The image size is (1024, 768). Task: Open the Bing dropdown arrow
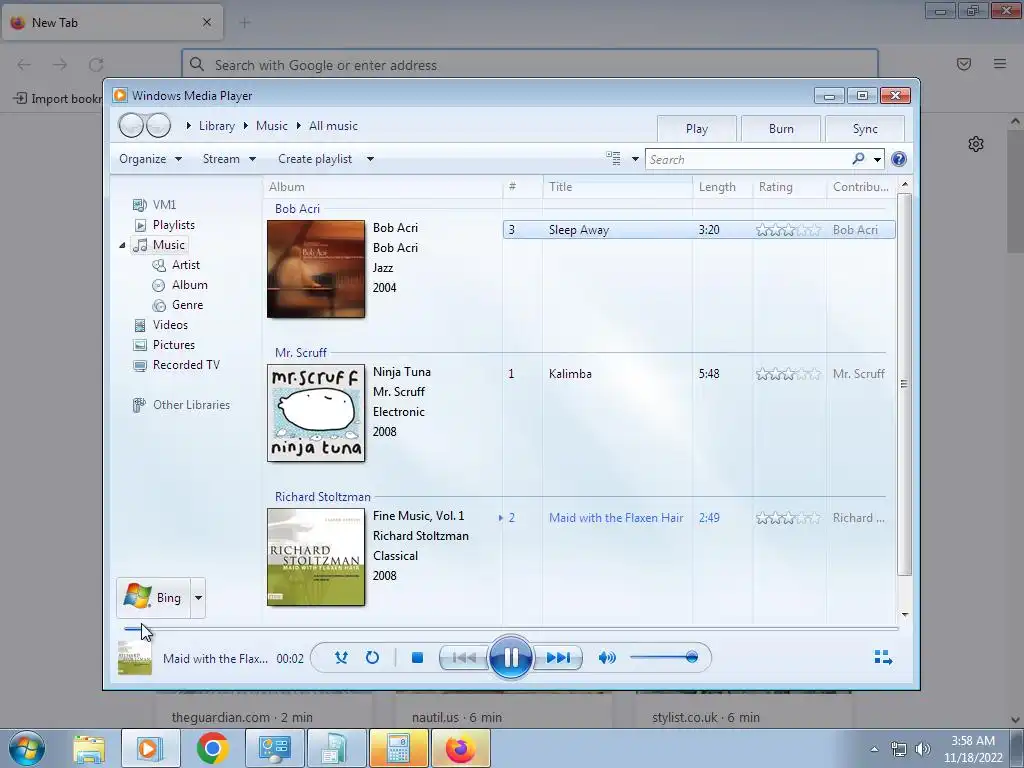(198, 598)
